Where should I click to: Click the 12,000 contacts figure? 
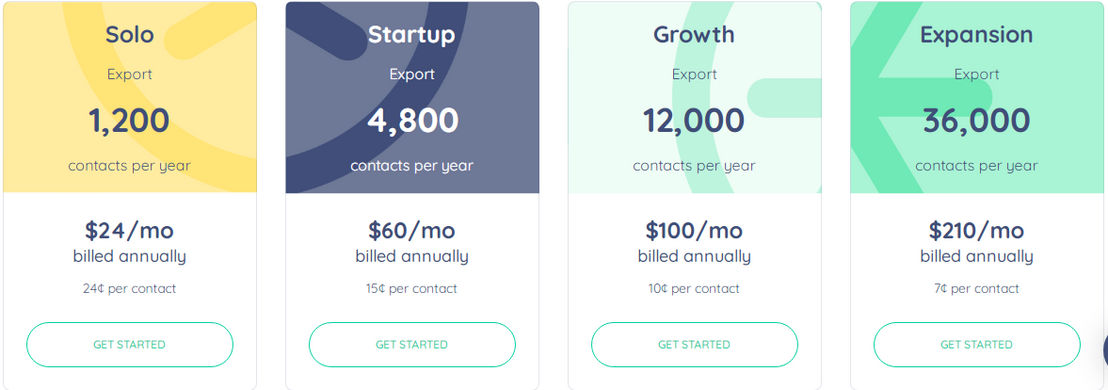(694, 121)
